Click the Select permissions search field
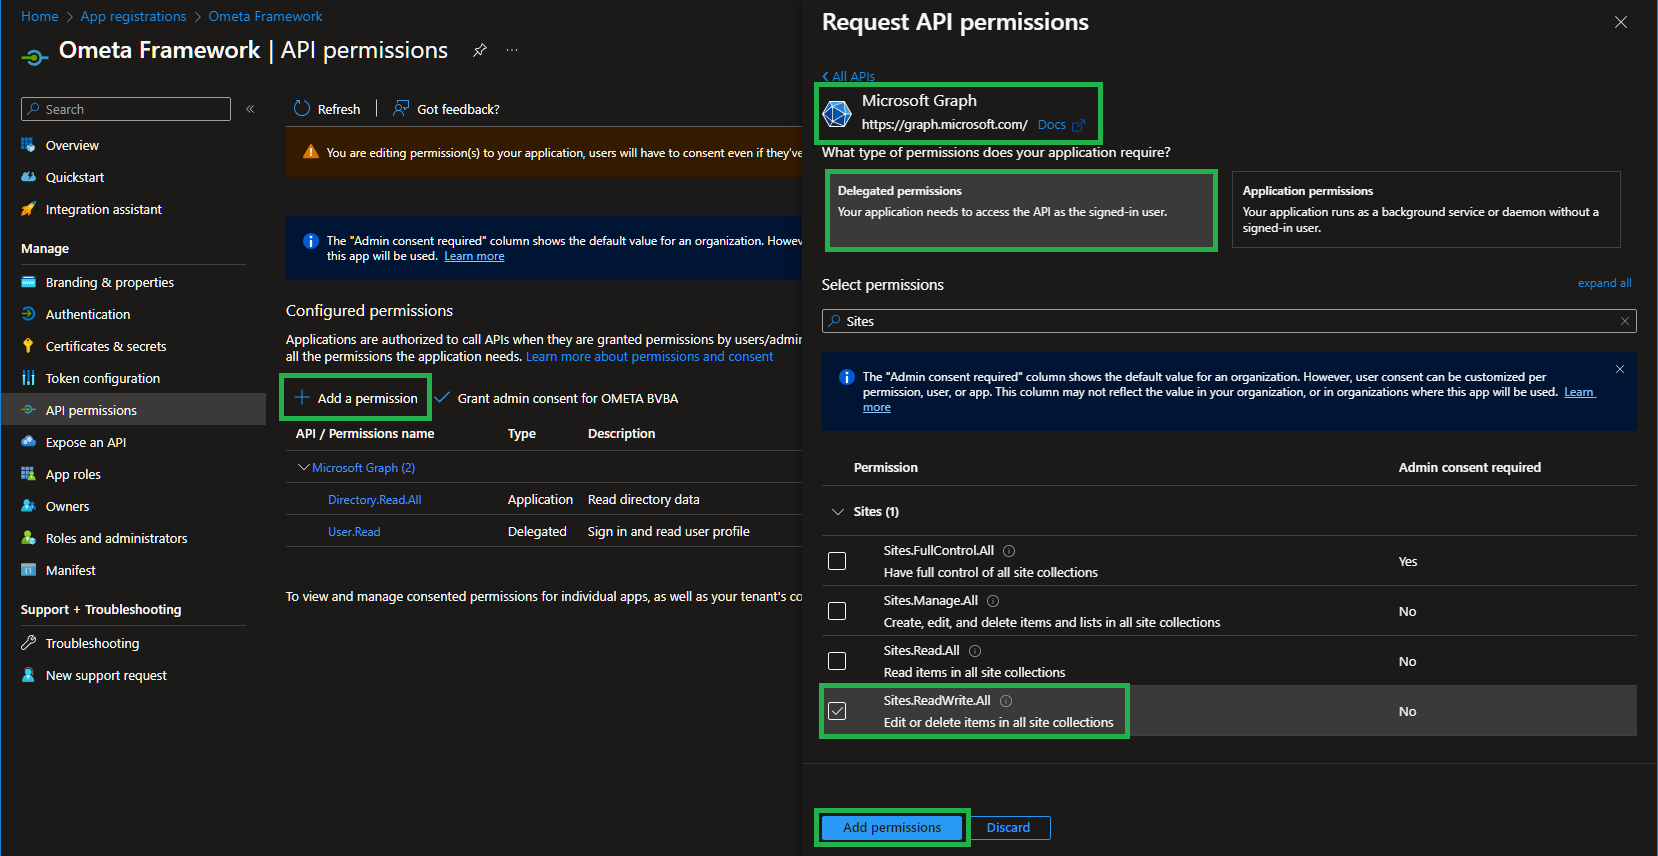 point(1229,321)
